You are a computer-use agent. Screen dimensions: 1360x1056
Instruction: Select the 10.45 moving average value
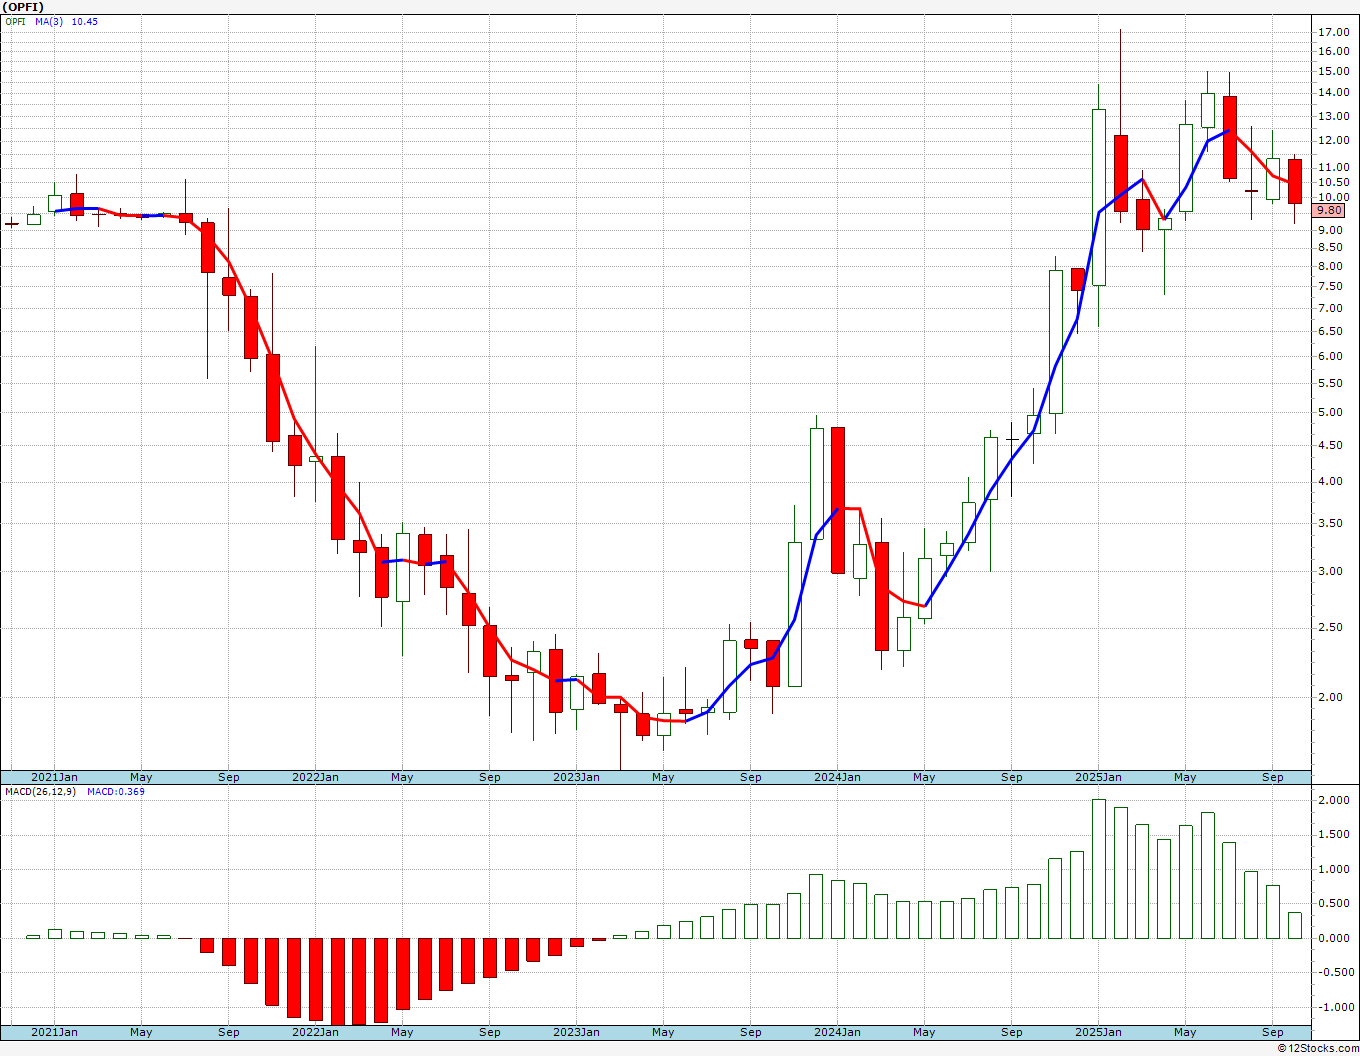85,21
